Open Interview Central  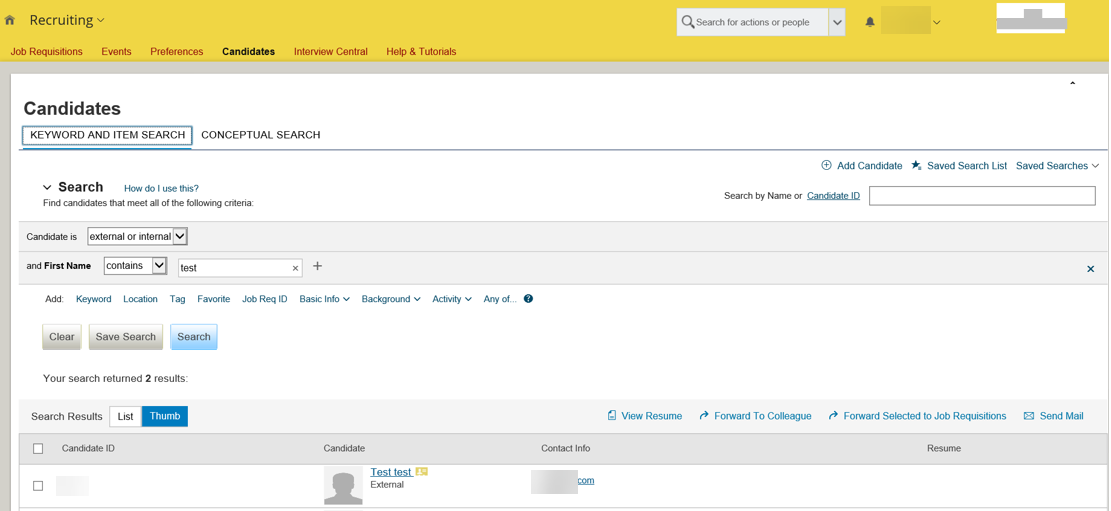(331, 52)
